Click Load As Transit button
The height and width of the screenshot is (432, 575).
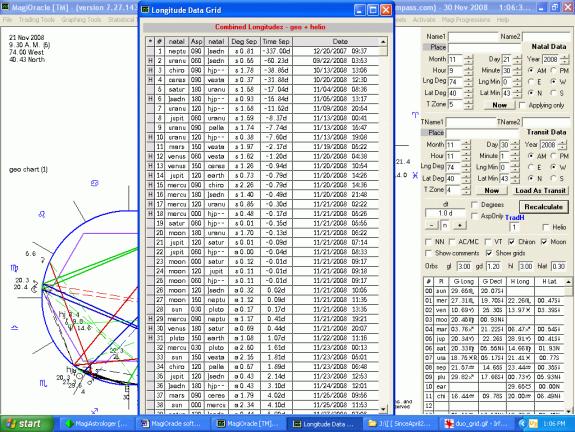click(x=540, y=191)
